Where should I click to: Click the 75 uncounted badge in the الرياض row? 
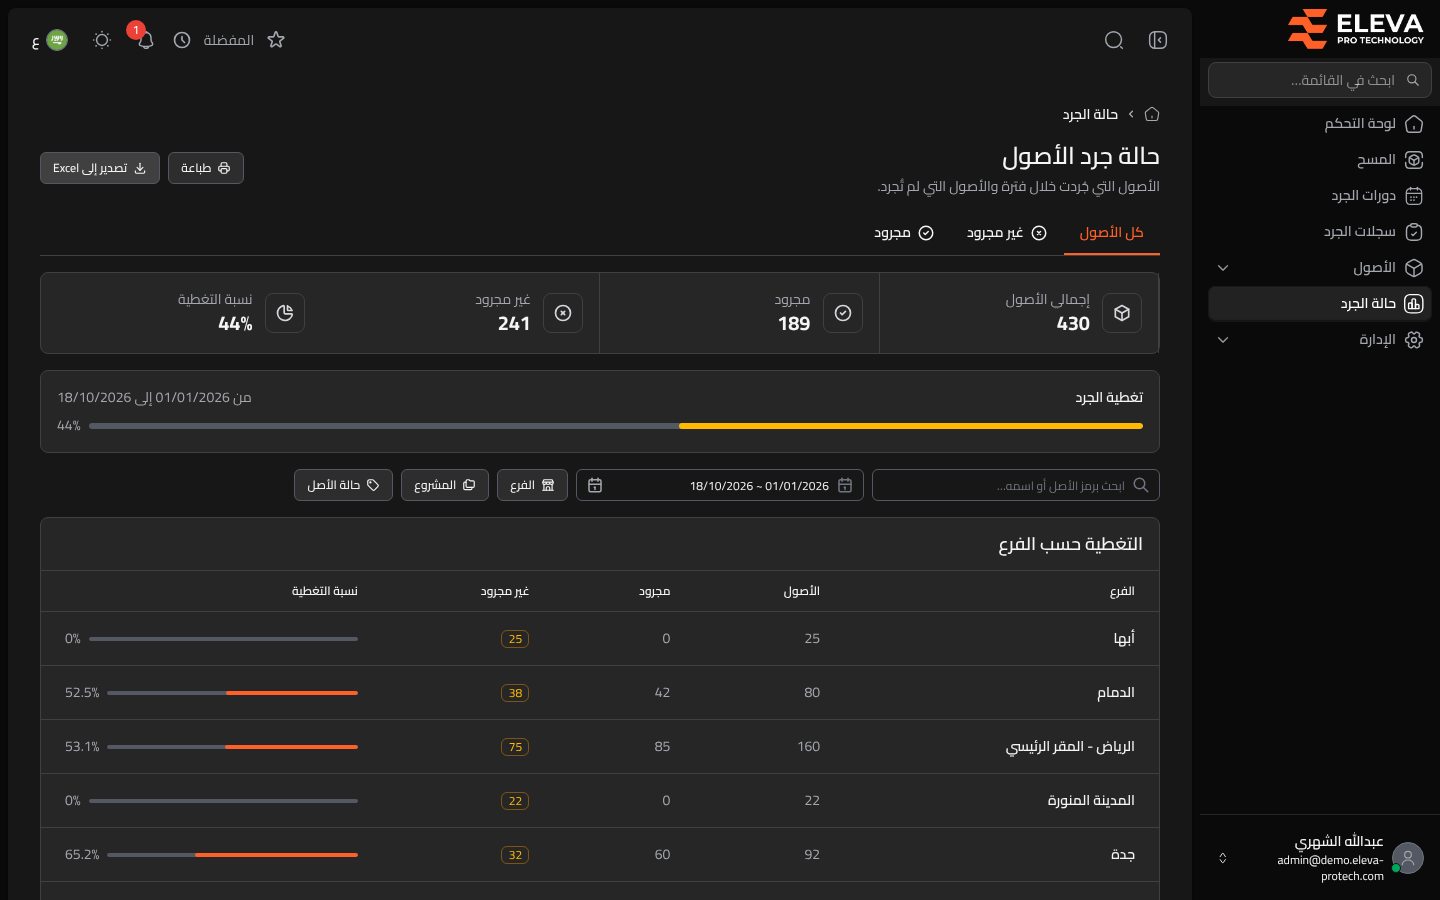[515, 747]
